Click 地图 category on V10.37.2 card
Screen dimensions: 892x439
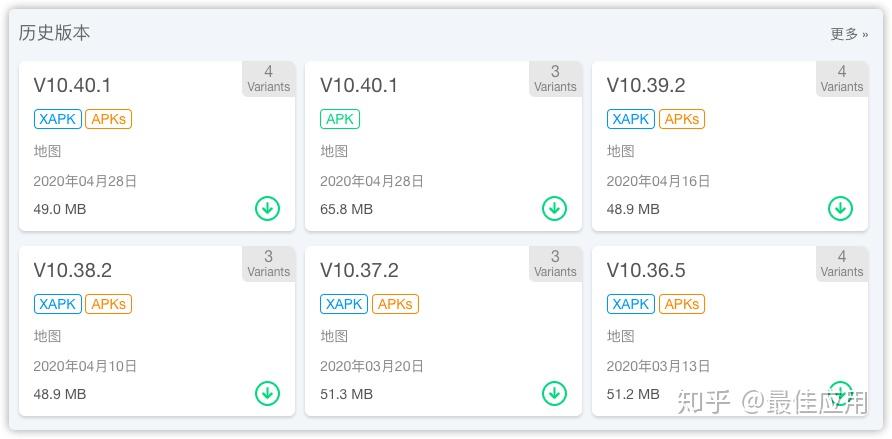pyautogui.click(x=334, y=336)
